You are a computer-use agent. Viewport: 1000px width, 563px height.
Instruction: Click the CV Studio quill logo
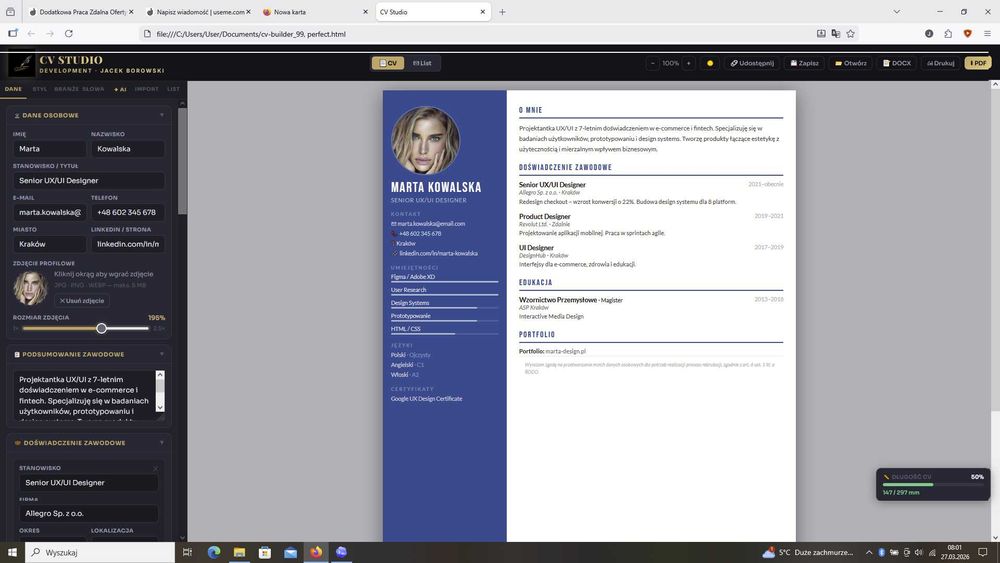click(22, 64)
